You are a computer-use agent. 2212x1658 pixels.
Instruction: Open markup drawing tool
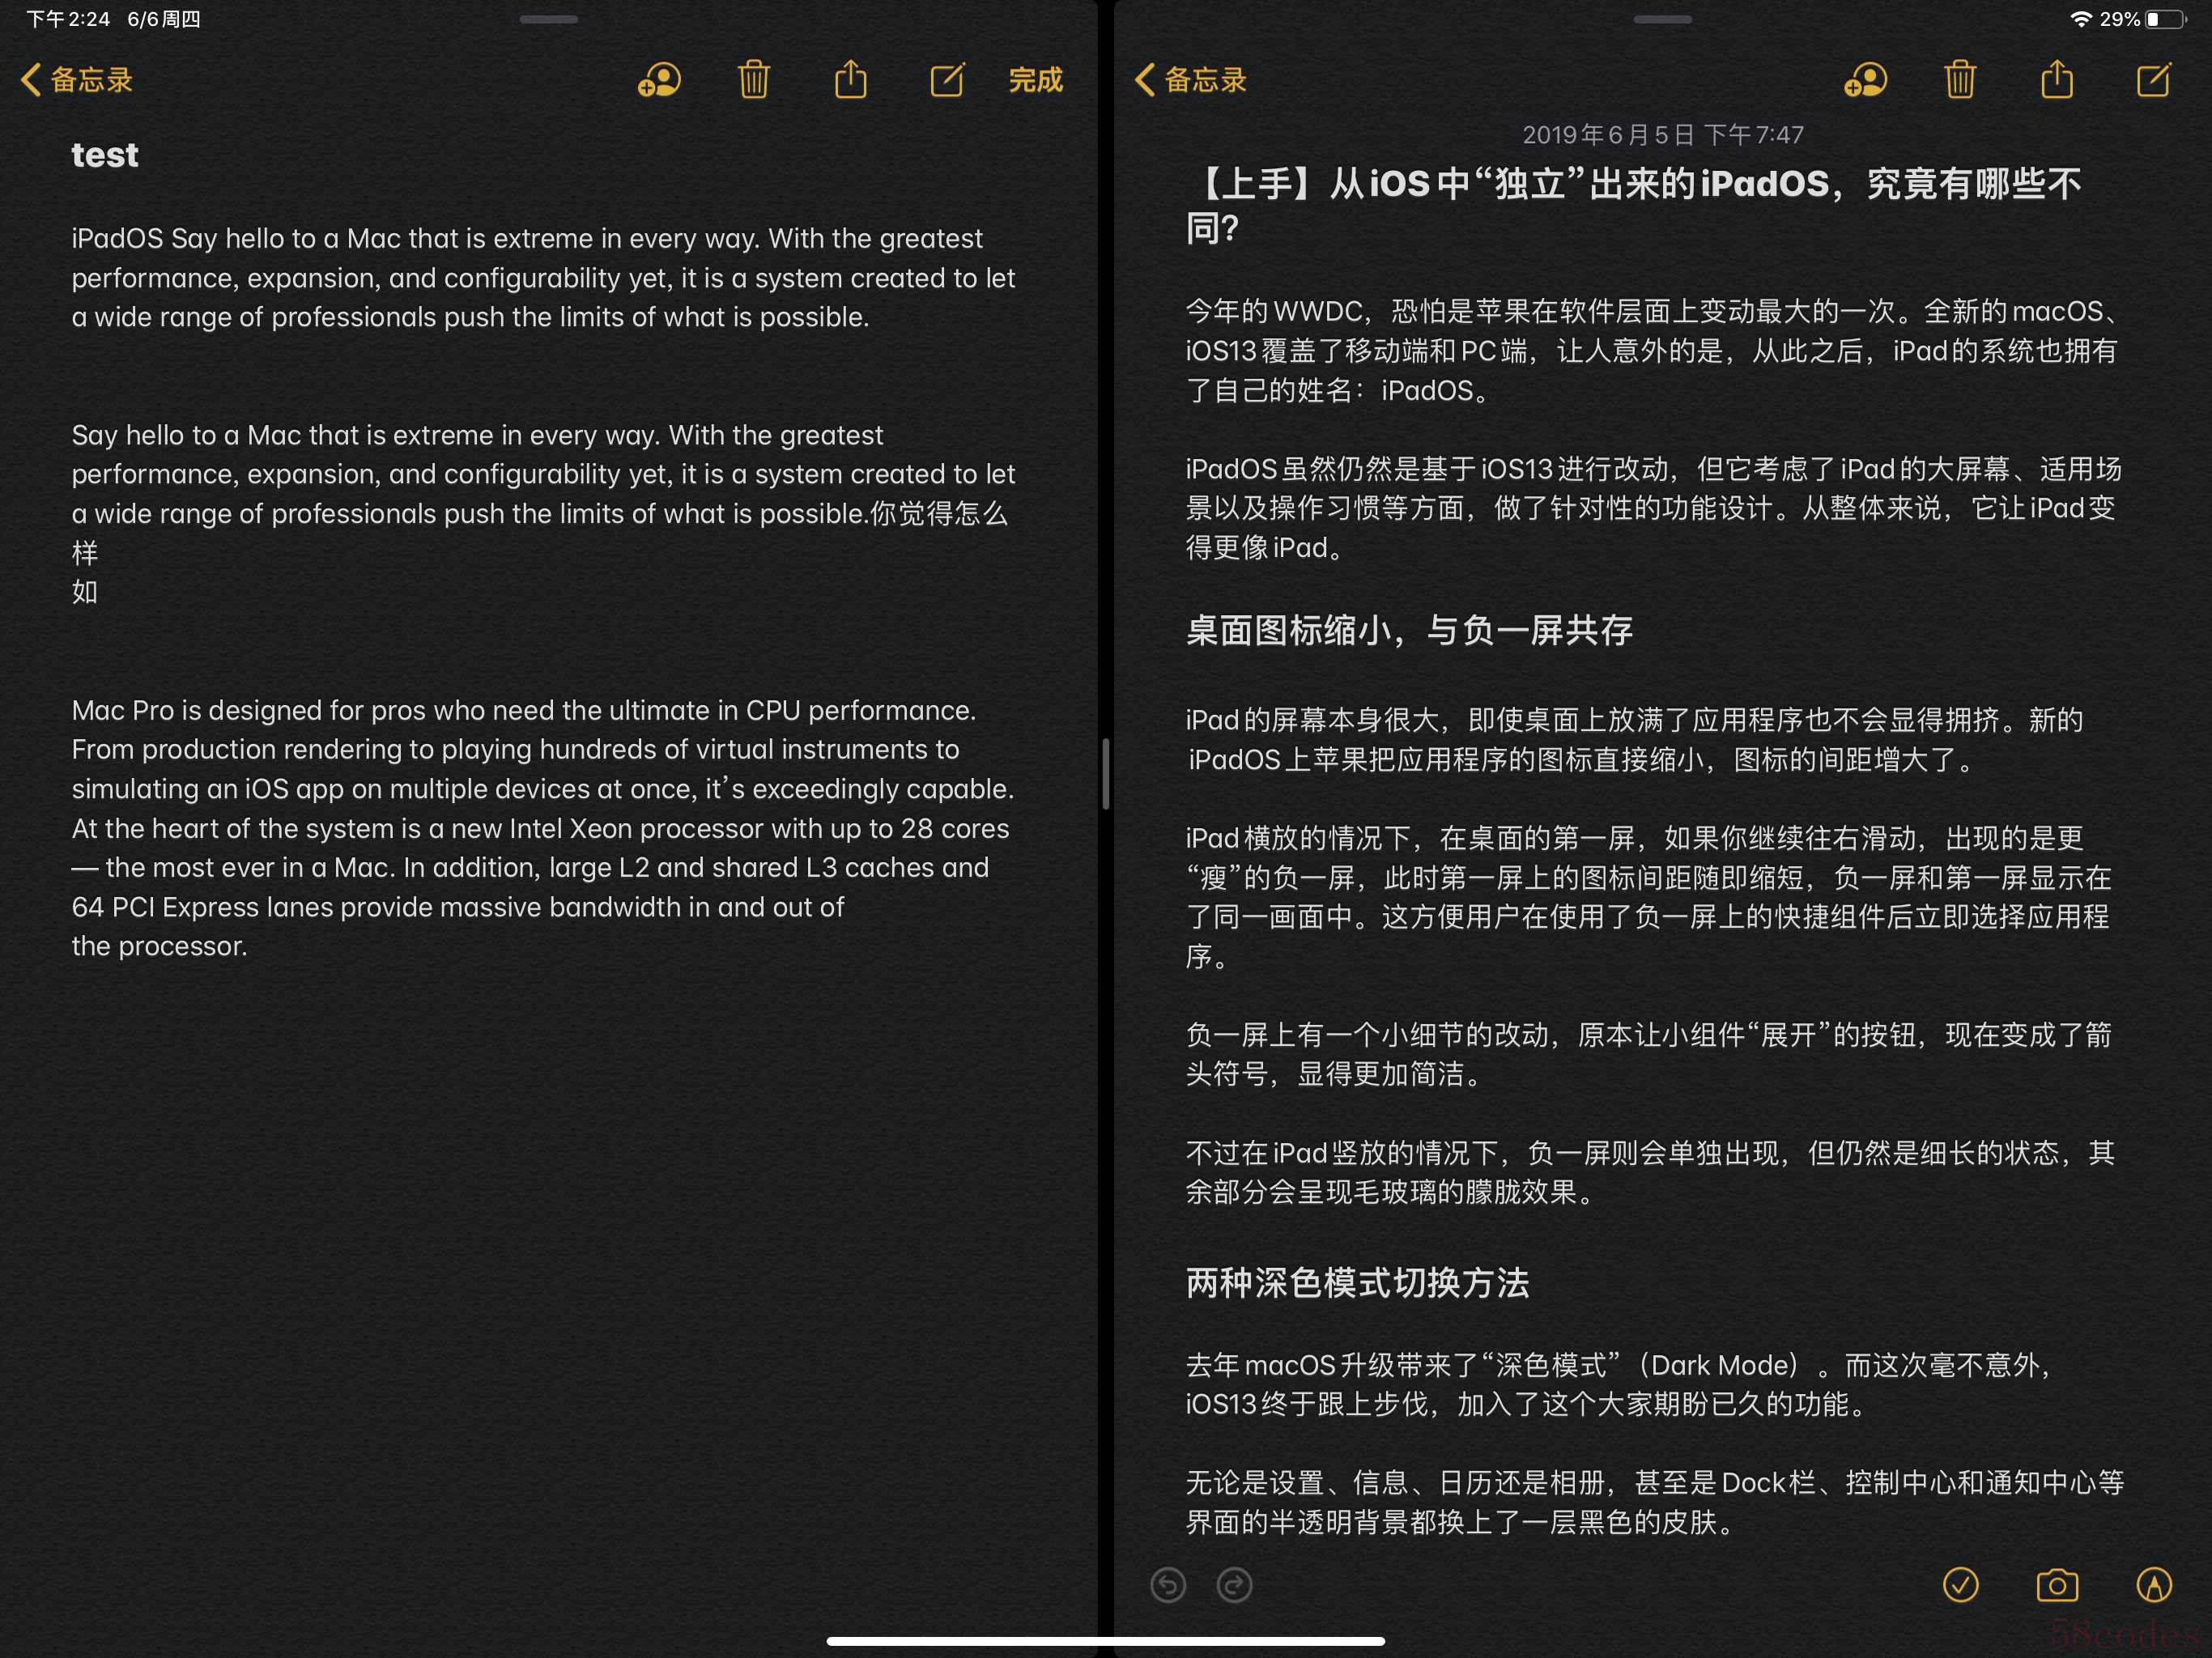click(2153, 1584)
